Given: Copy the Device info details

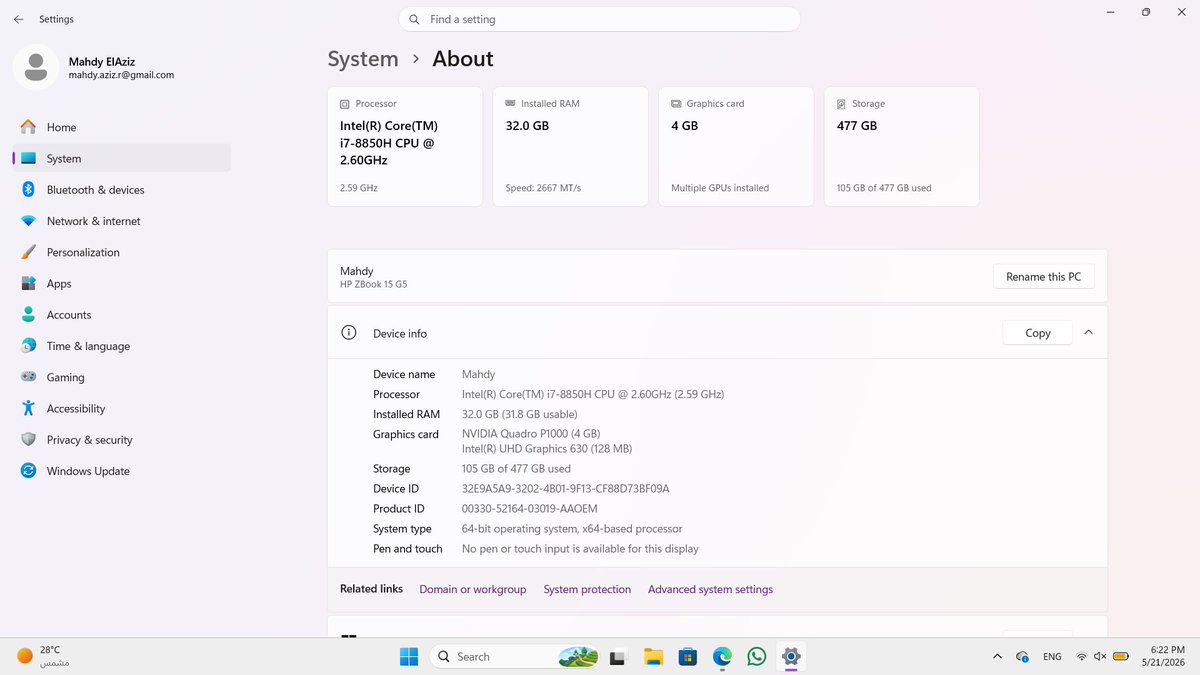Looking at the screenshot, I should tap(1038, 333).
